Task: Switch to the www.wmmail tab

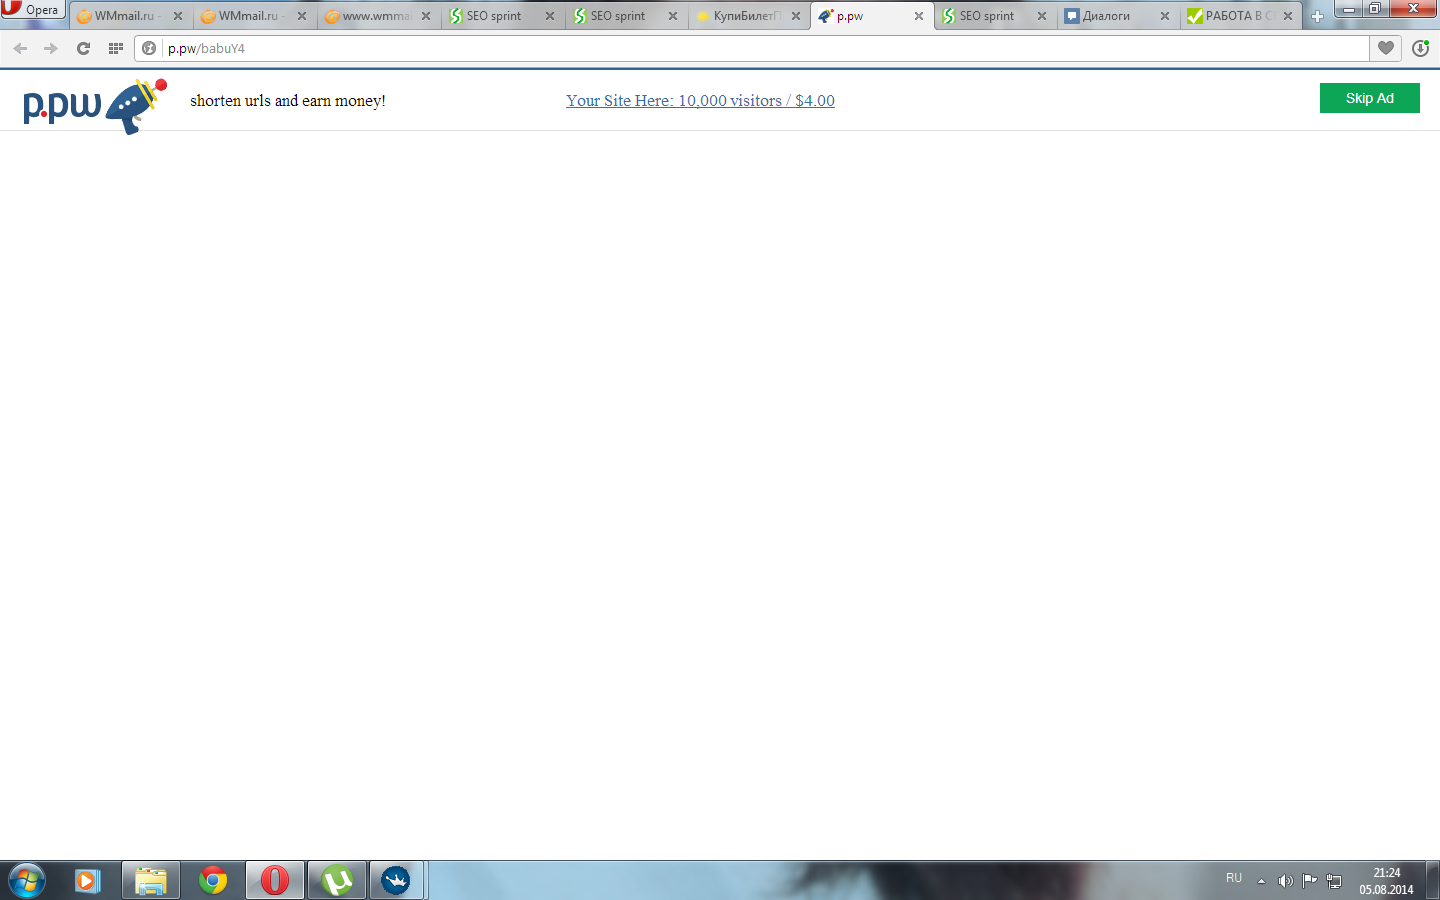Action: click(x=377, y=16)
